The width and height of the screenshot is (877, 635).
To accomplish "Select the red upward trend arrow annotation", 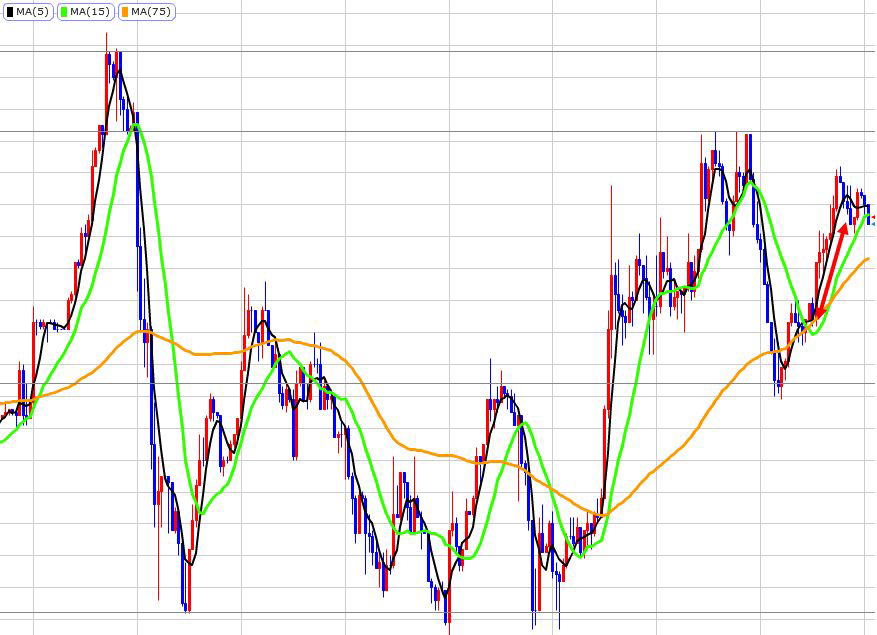I will (831, 270).
